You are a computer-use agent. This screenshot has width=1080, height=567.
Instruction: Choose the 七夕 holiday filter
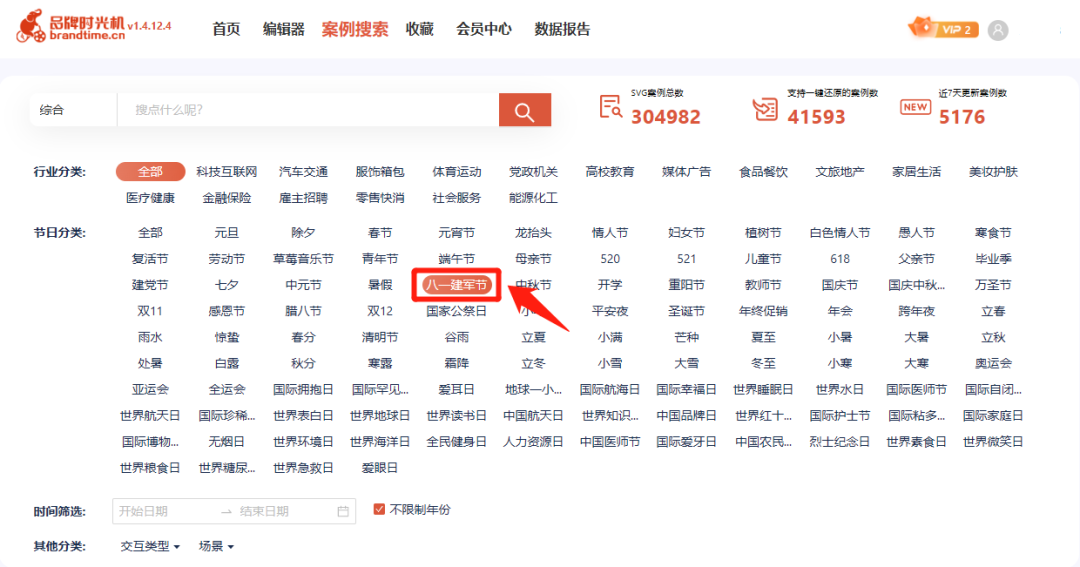pos(227,285)
